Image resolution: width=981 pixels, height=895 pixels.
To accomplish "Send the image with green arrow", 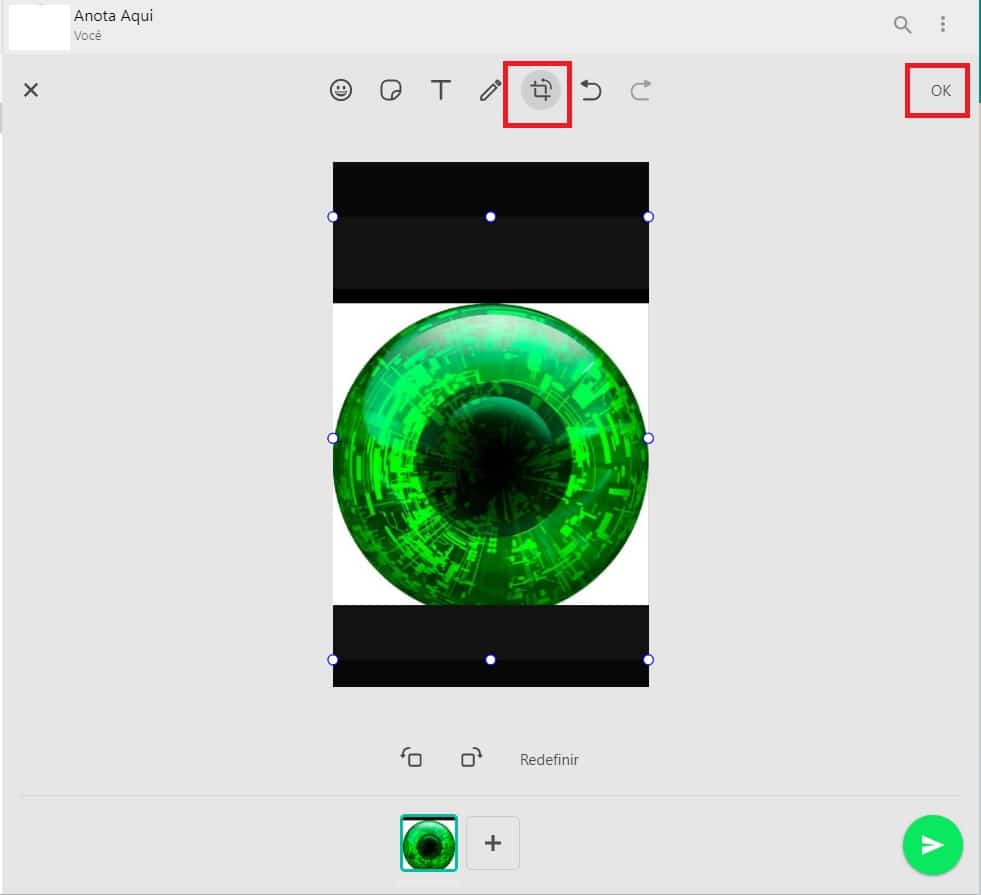I will 932,845.
